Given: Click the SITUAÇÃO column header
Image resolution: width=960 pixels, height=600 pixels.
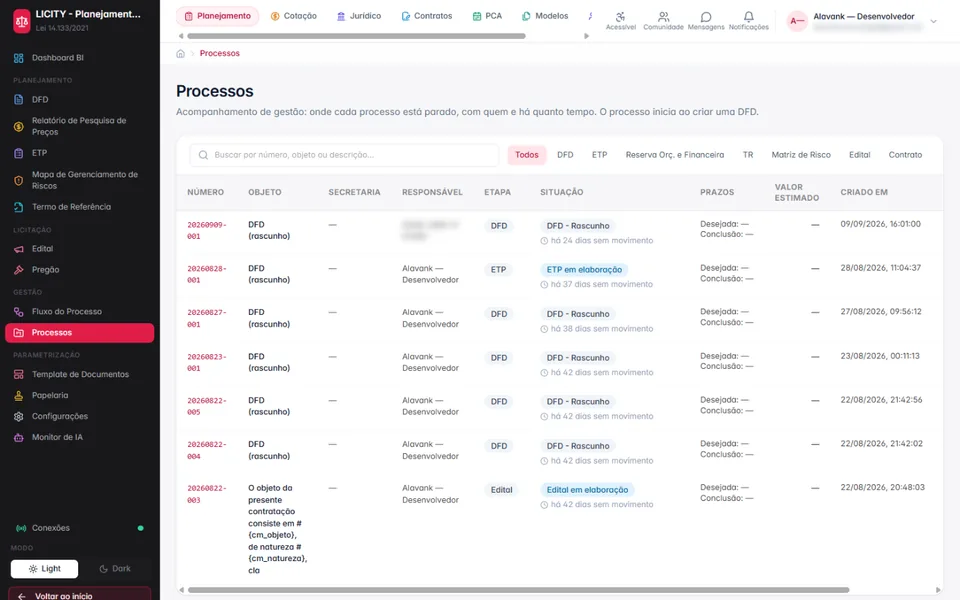Looking at the screenshot, I should coord(561,192).
